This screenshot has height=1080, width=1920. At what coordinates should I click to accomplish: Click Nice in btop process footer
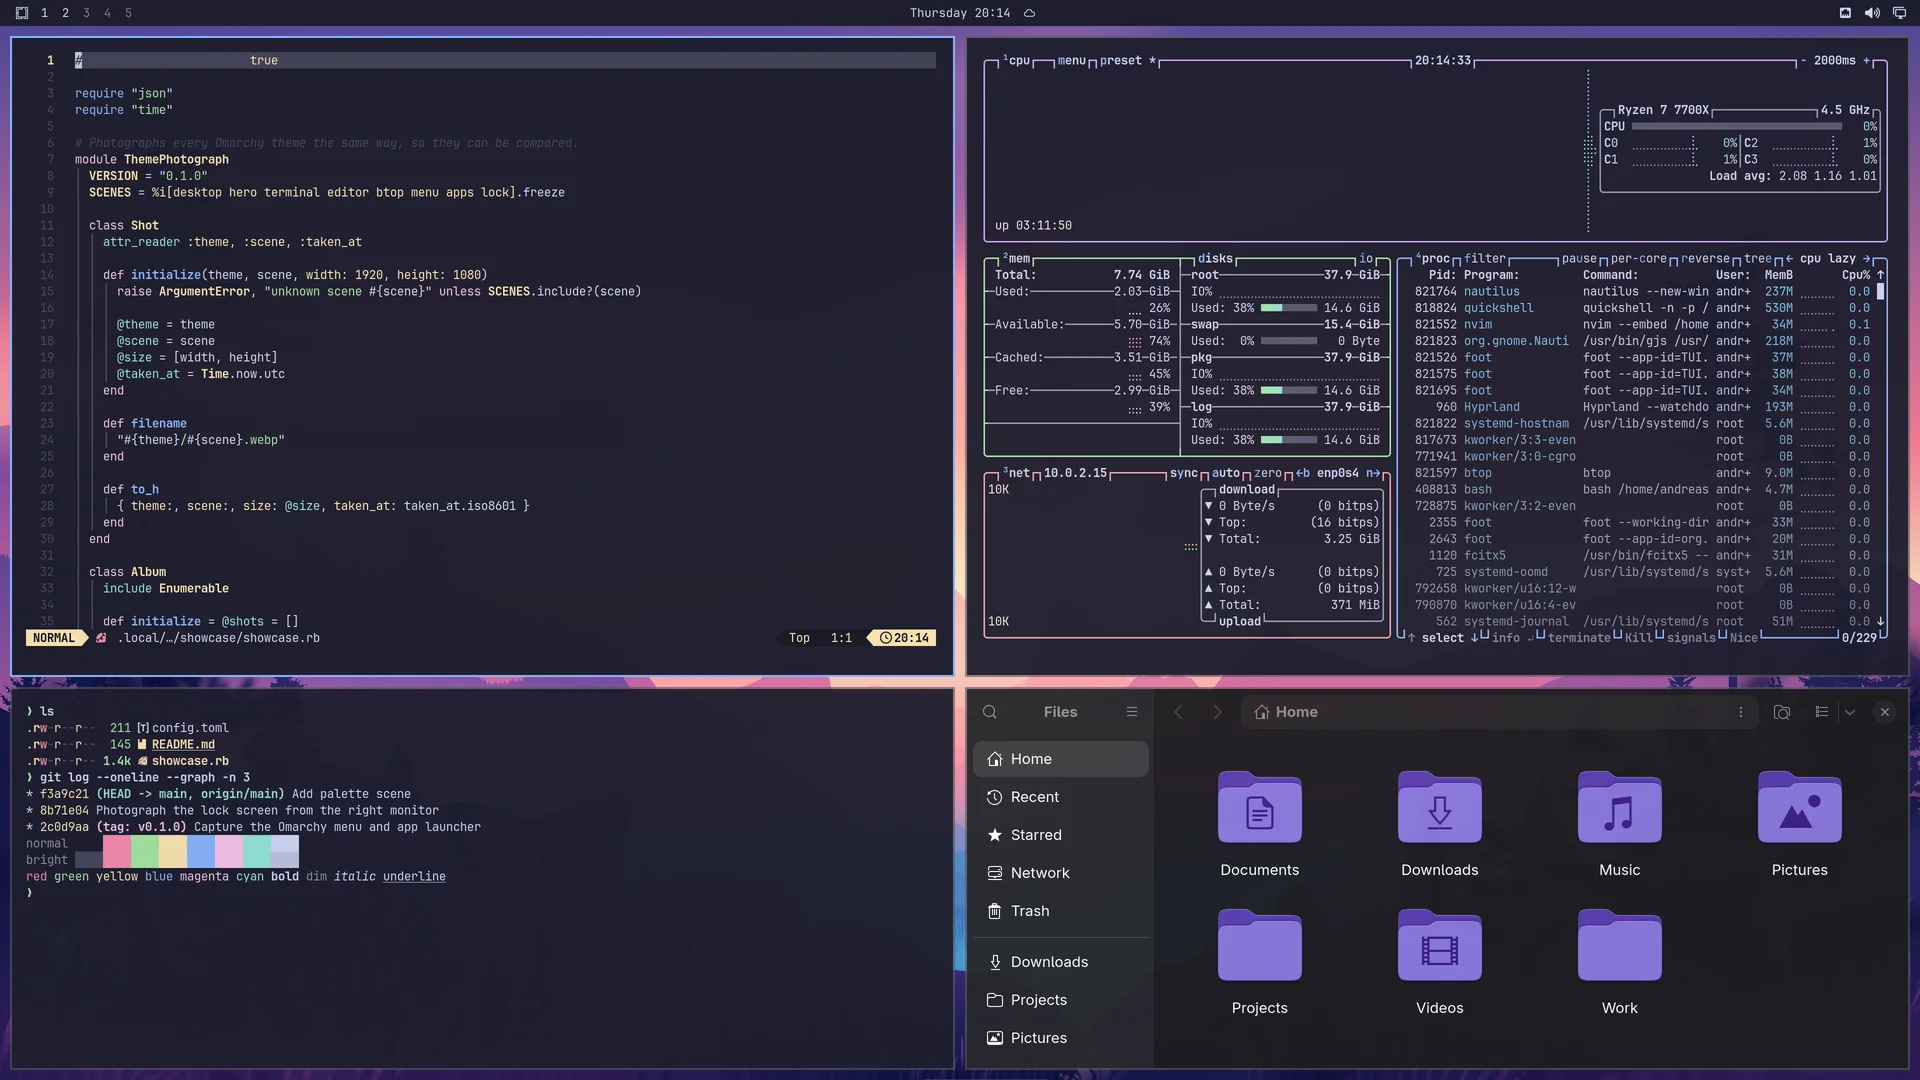[1744, 638]
